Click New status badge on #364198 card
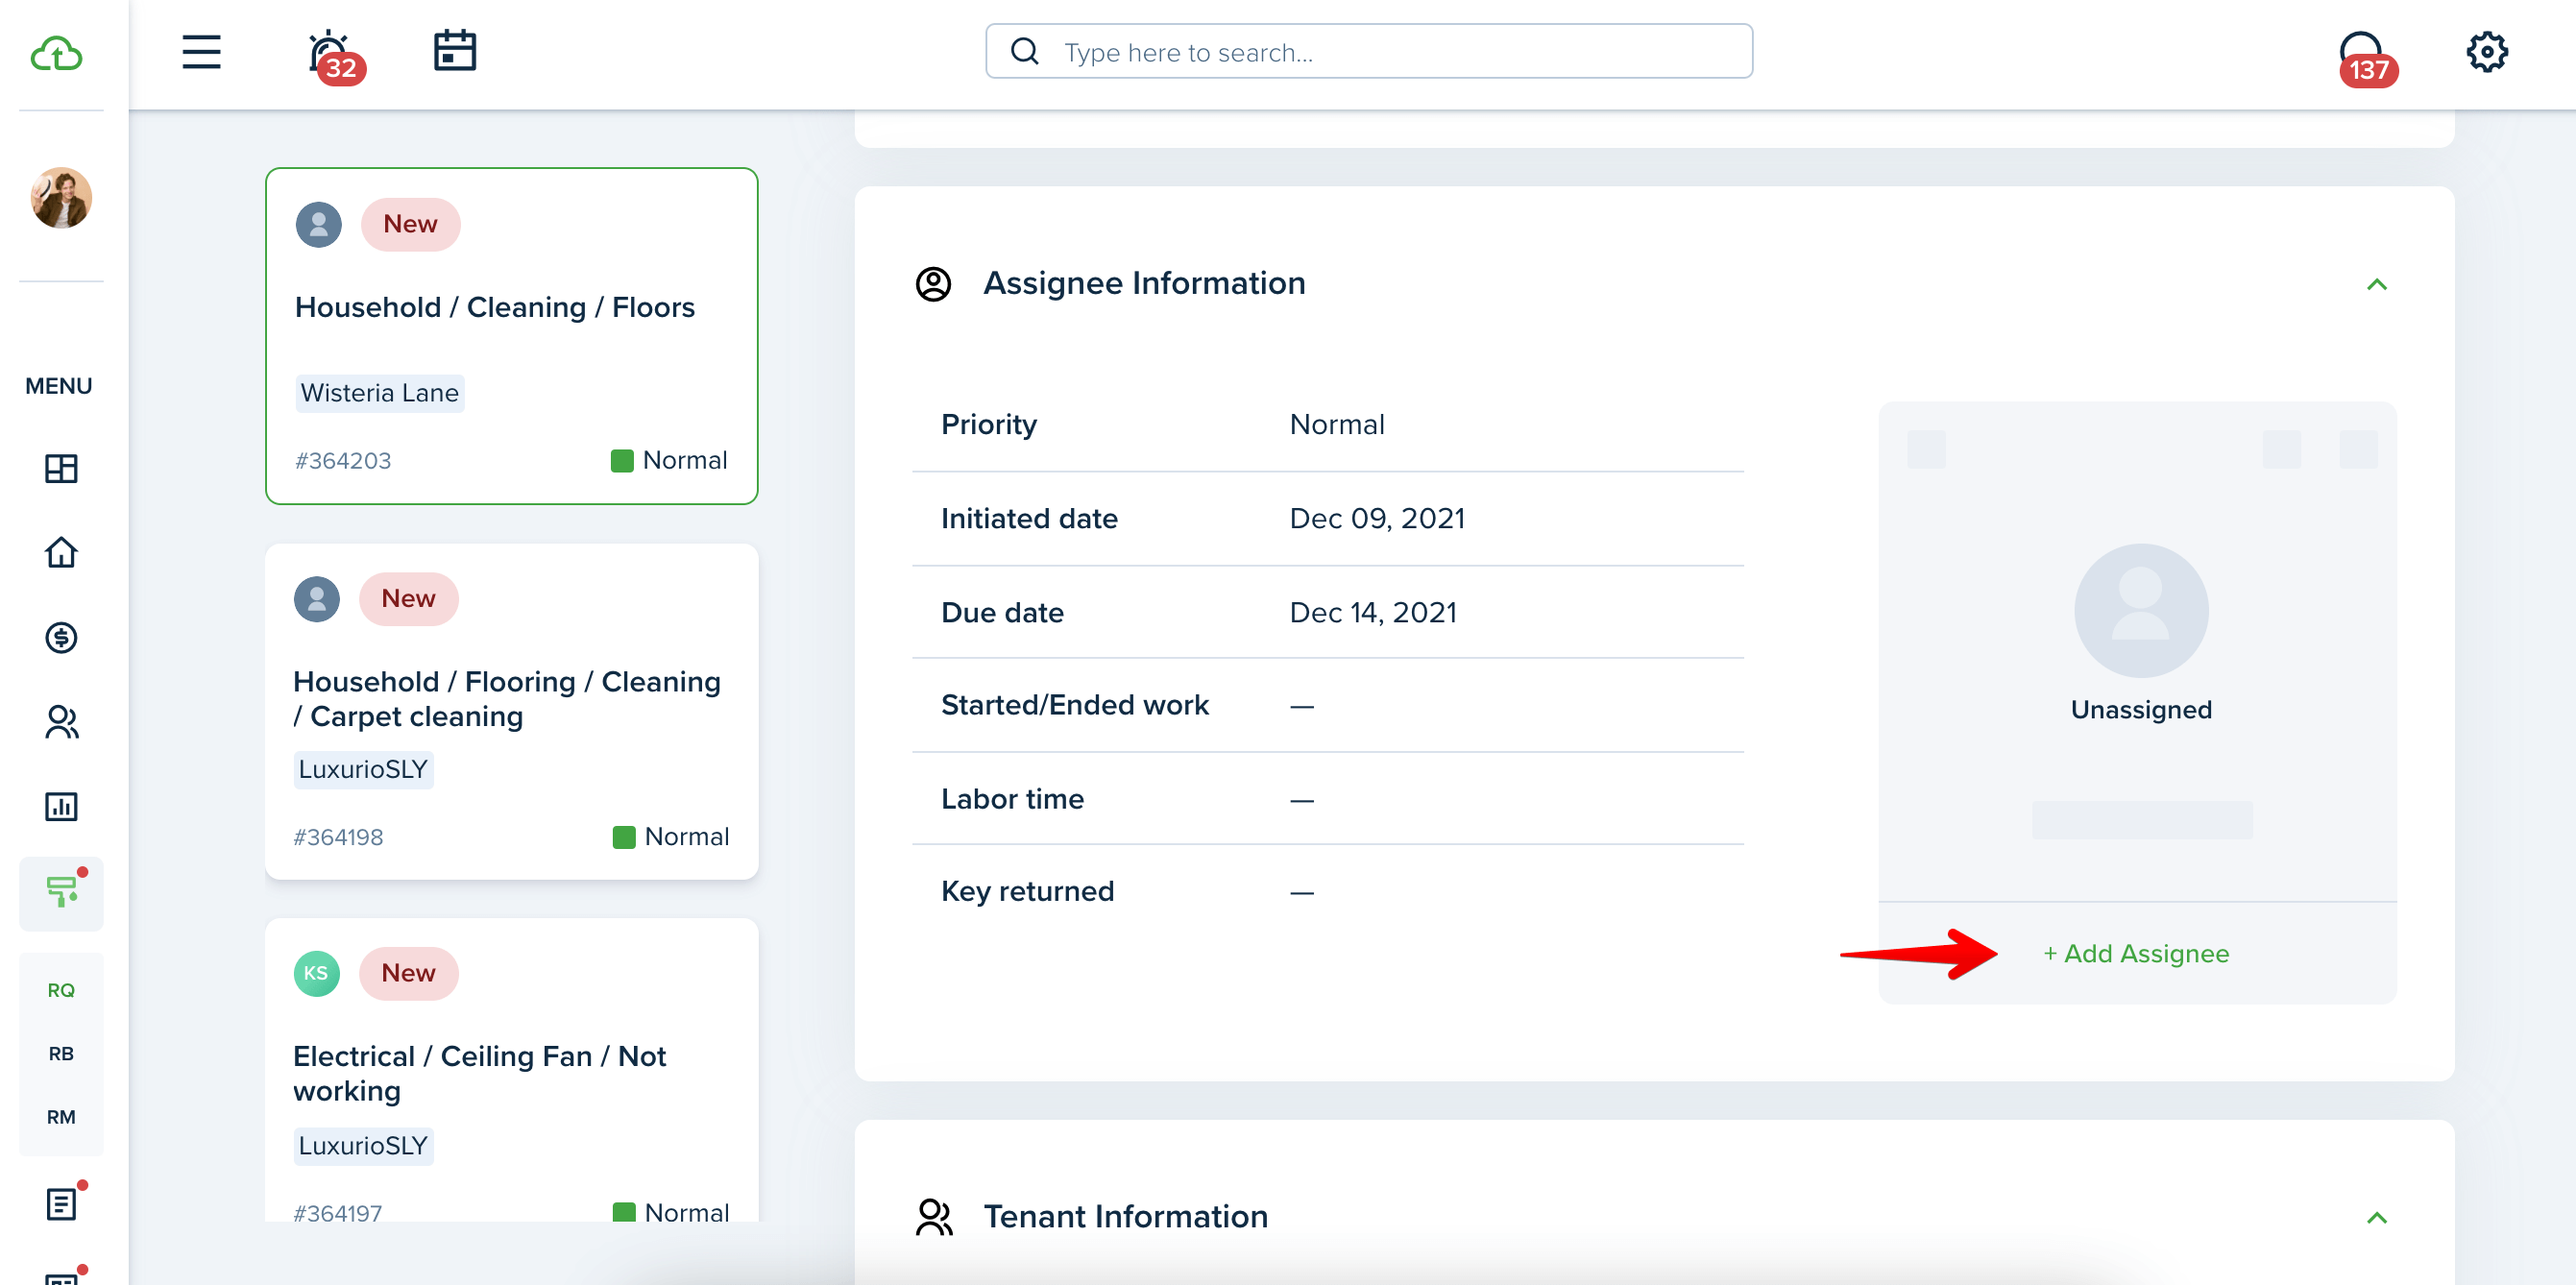The image size is (2576, 1285). [x=408, y=598]
